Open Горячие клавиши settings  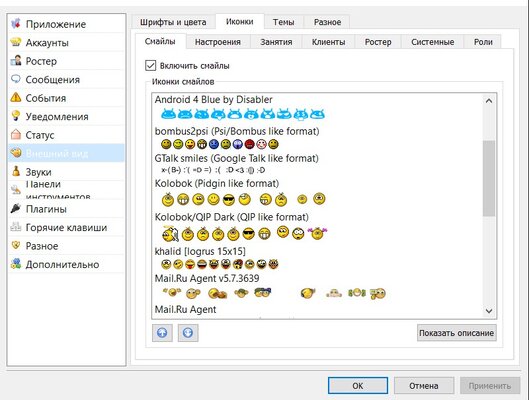(66, 227)
